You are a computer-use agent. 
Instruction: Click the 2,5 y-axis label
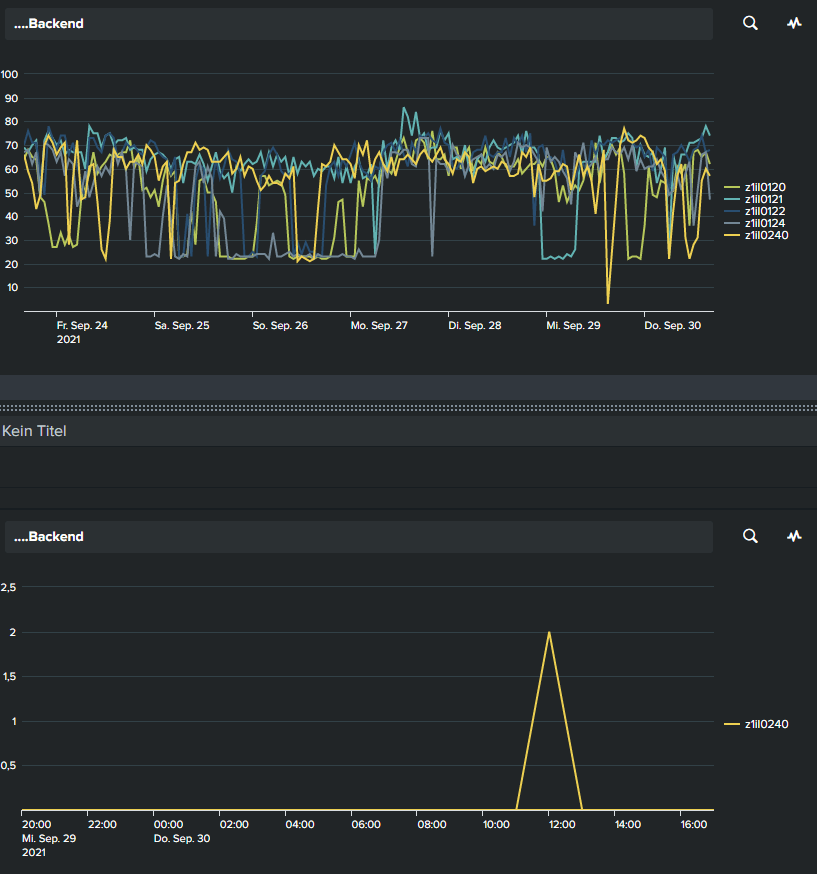(8, 587)
